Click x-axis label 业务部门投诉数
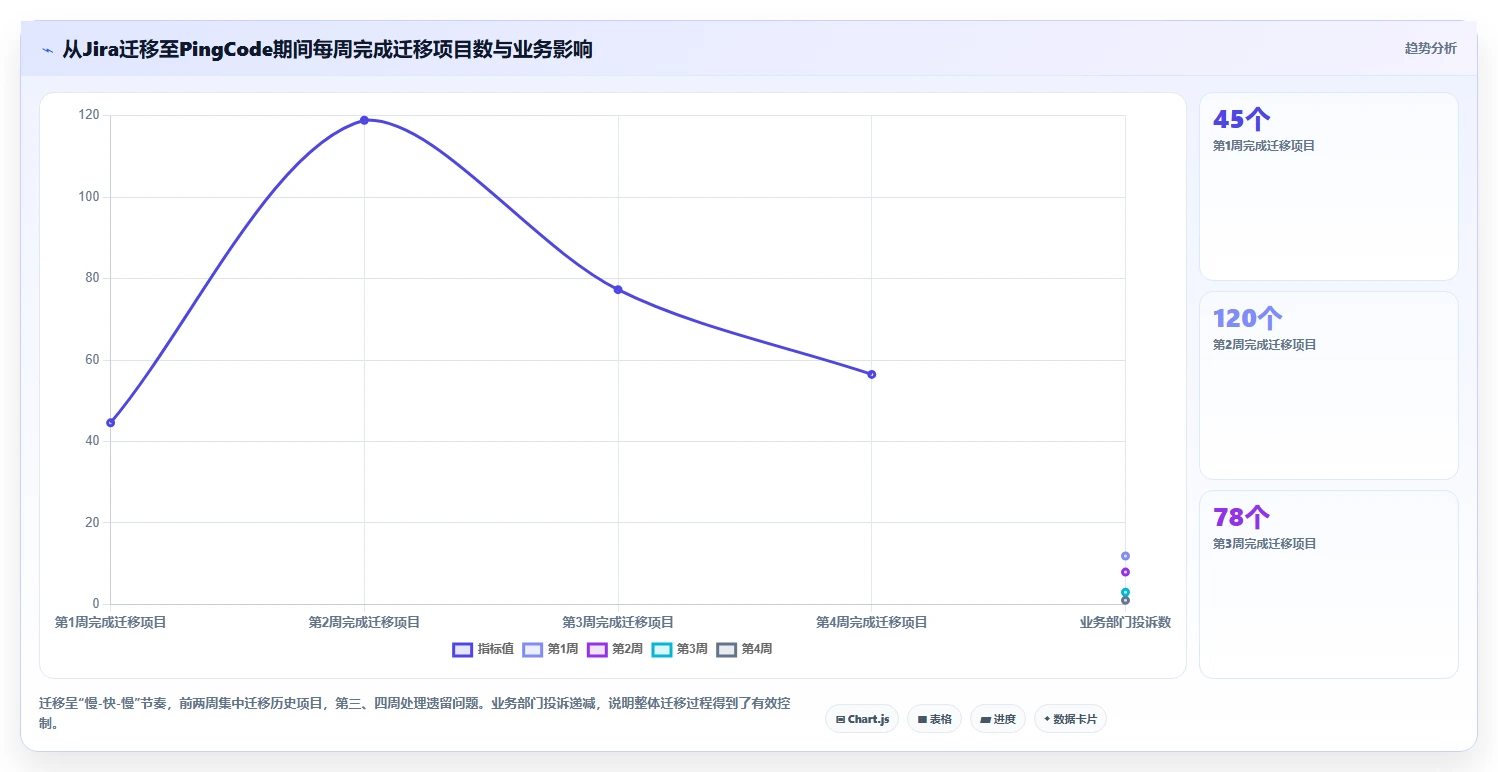 click(1125, 622)
